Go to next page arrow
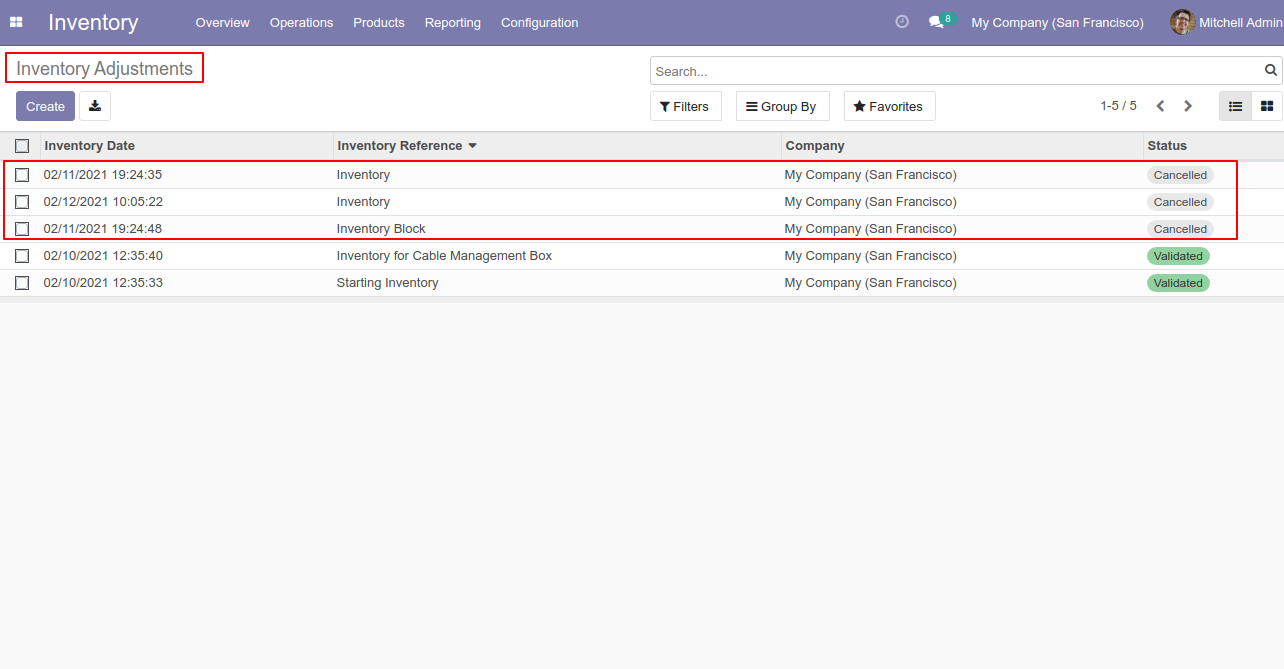Viewport: 1284px width, 669px height. 1188,106
